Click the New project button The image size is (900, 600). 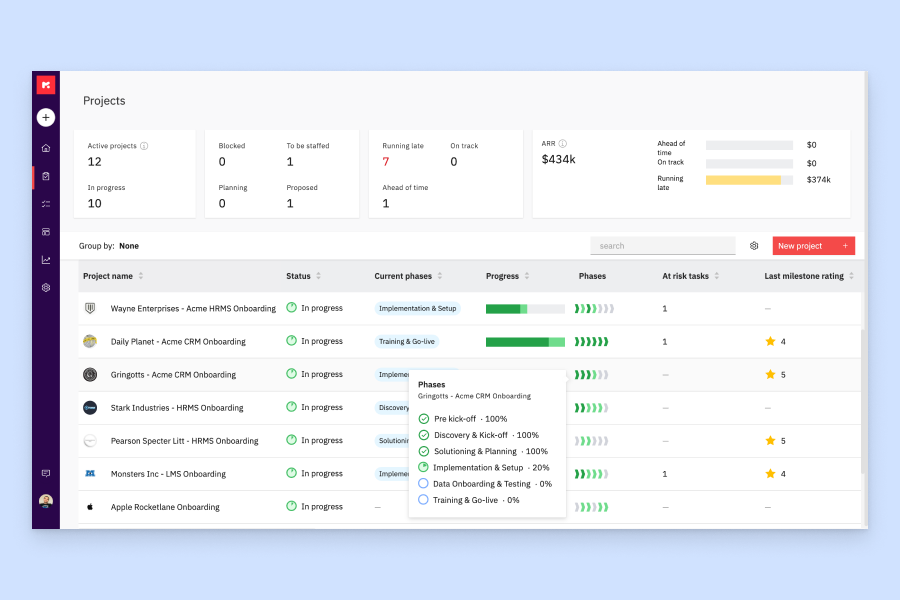[x=813, y=246]
